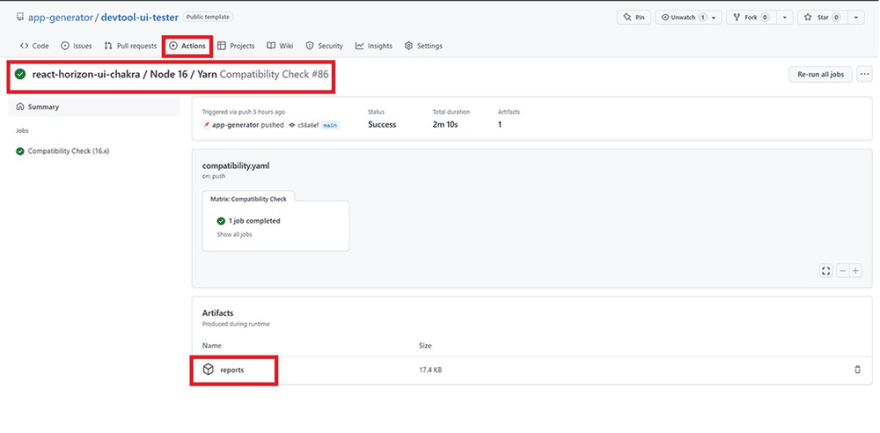Click the compatibility.yaml workflow title

tap(237, 166)
